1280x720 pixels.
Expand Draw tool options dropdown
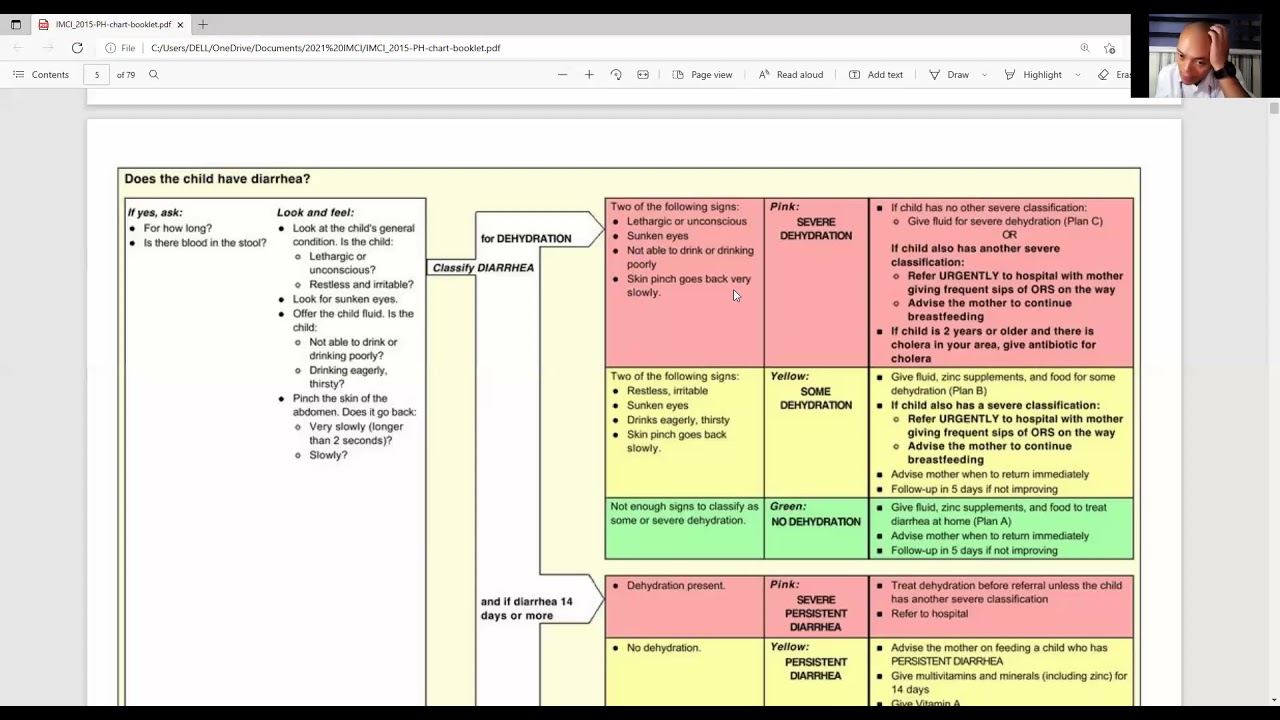coord(985,75)
